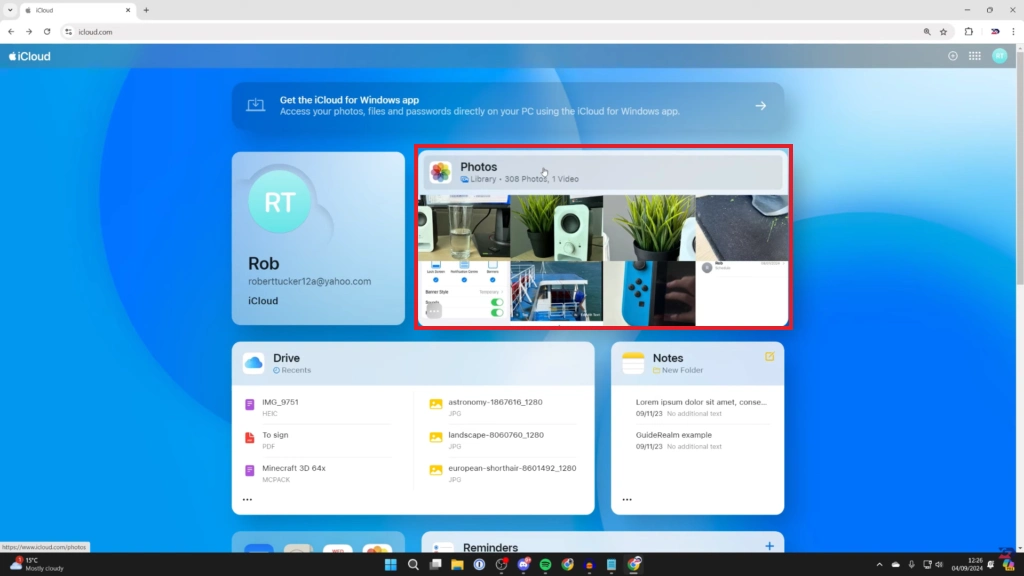Viewport: 1024px width, 576px height.
Task: Open Photos tile ellipsis options button
Action: click(434, 311)
